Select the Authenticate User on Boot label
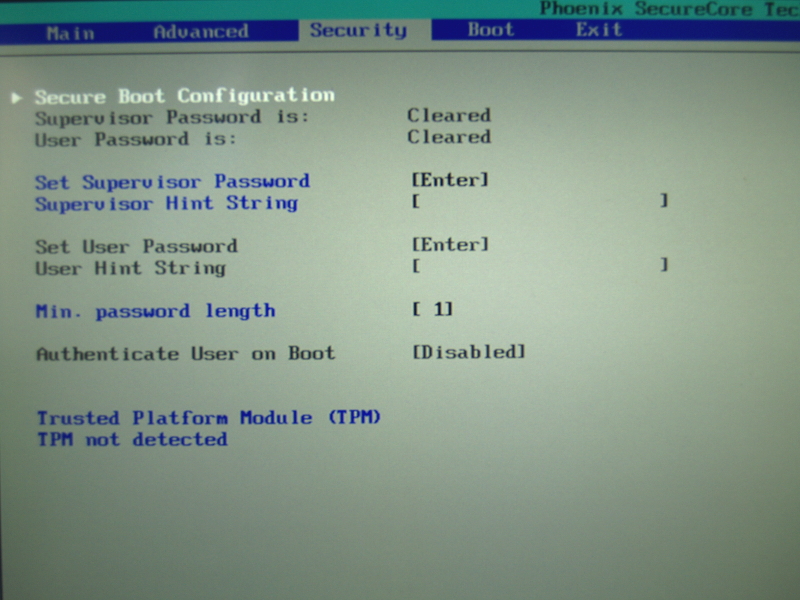Screen dimensions: 800x600 click(x=185, y=353)
